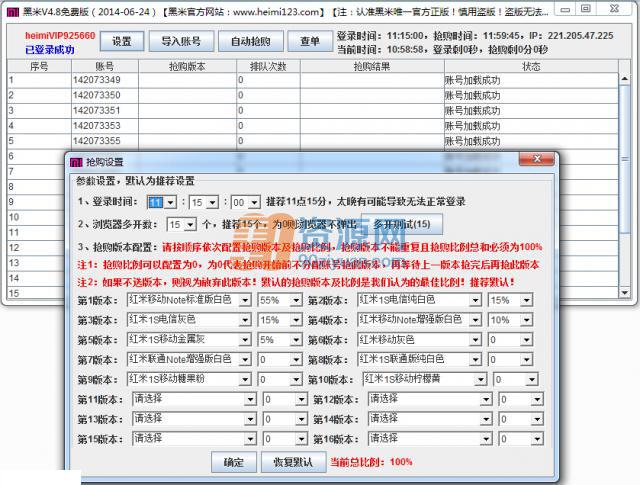Click the 抢购结果 column header
640x485 pixels.
[x=372, y=66]
